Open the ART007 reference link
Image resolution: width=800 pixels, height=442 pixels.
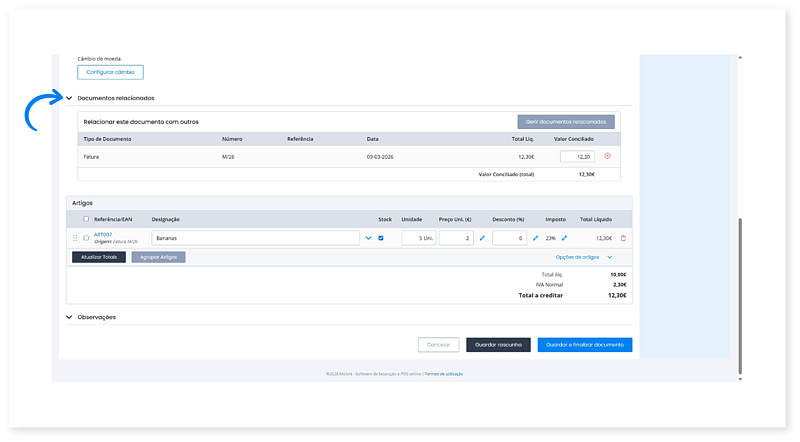click(x=103, y=234)
